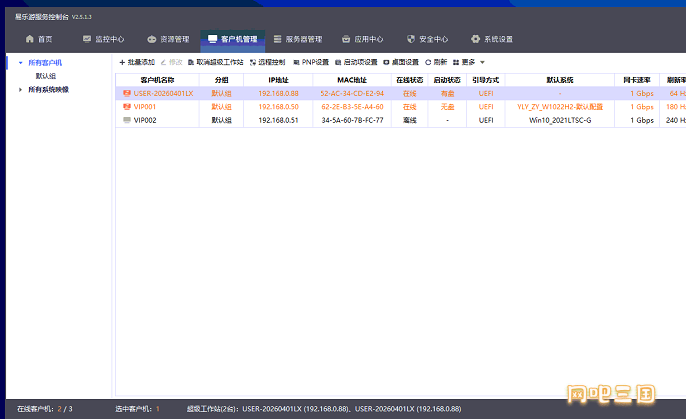
Task: Expand the 所有系统映像 tree node
Action: pos(20,89)
